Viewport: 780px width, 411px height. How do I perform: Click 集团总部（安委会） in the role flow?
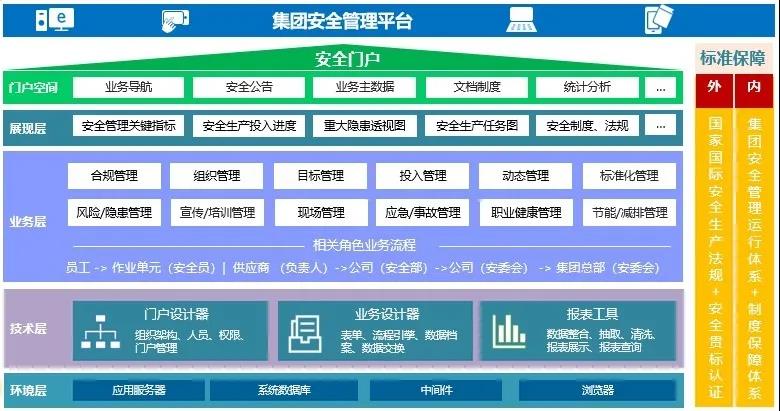click(x=607, y=268)
